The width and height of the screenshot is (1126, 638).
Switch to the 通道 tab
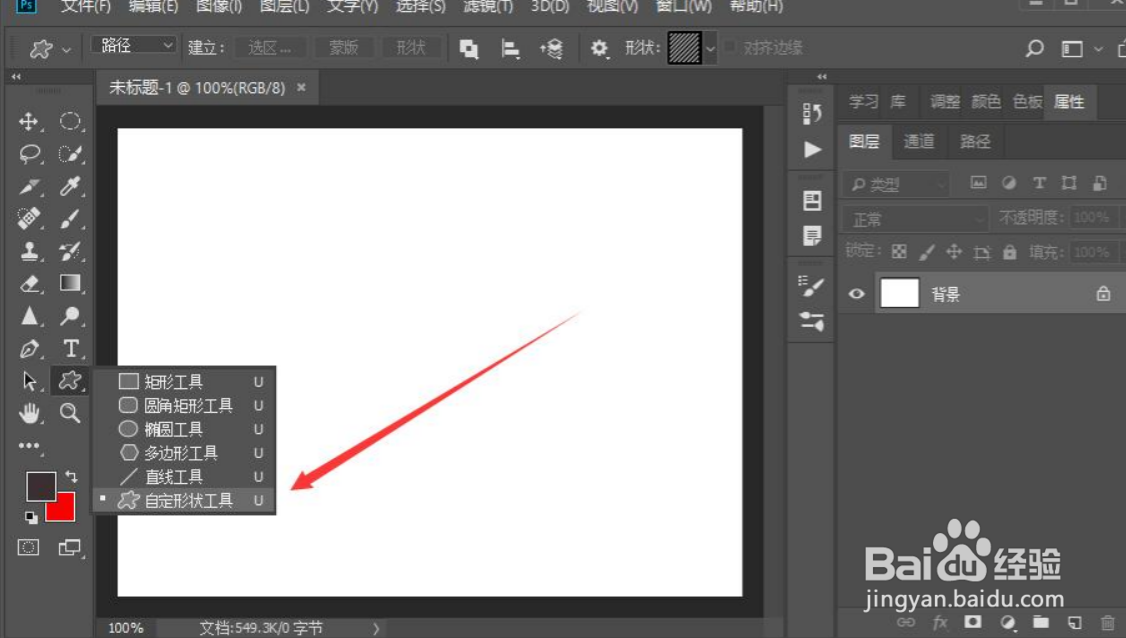[x=918, y=142]
